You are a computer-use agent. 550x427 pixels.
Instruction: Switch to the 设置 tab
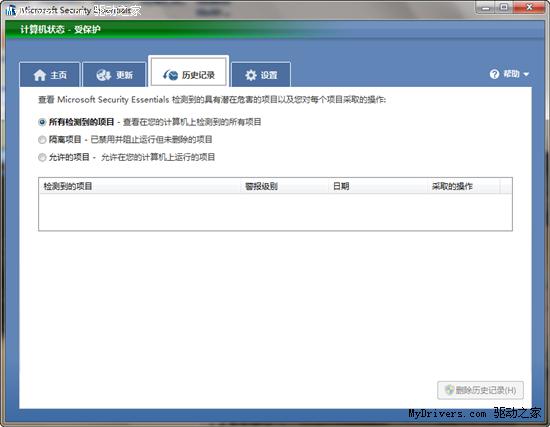point(261,74)
